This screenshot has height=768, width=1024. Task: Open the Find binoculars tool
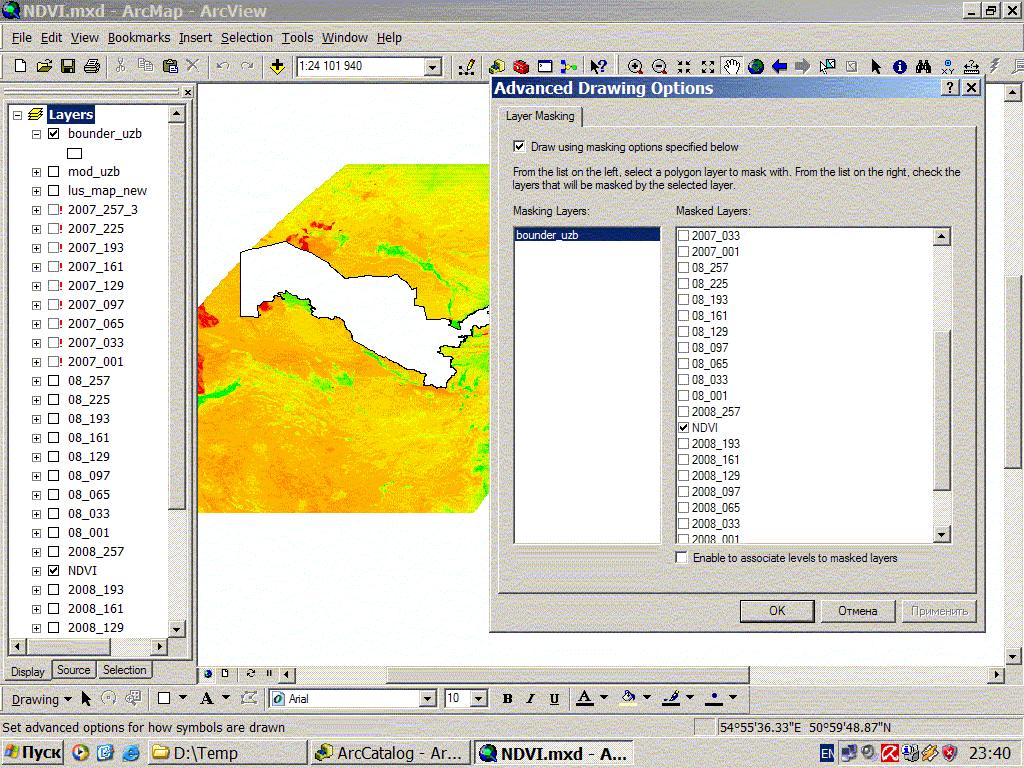click(x=923, y=67)
